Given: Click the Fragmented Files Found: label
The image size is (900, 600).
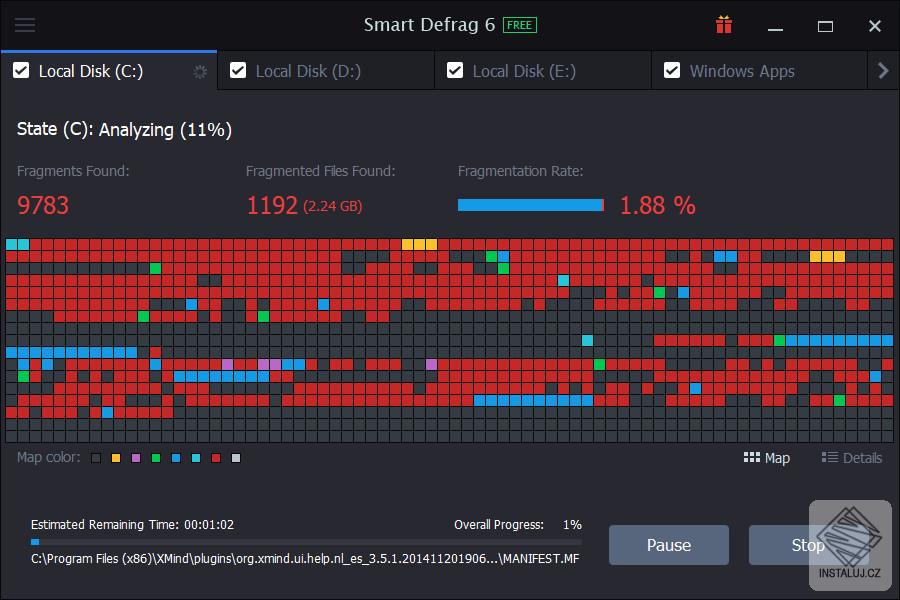Looking at the screenshot, I should (x=320, y=171).
